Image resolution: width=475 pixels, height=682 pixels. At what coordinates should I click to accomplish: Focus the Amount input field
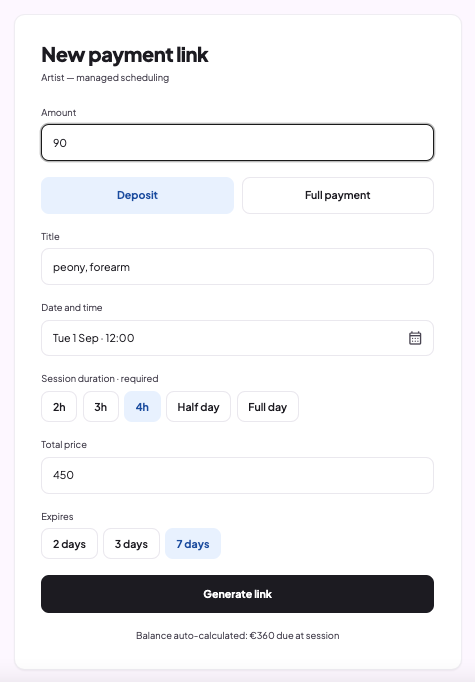pyautogui.click(x=238, y=143)
